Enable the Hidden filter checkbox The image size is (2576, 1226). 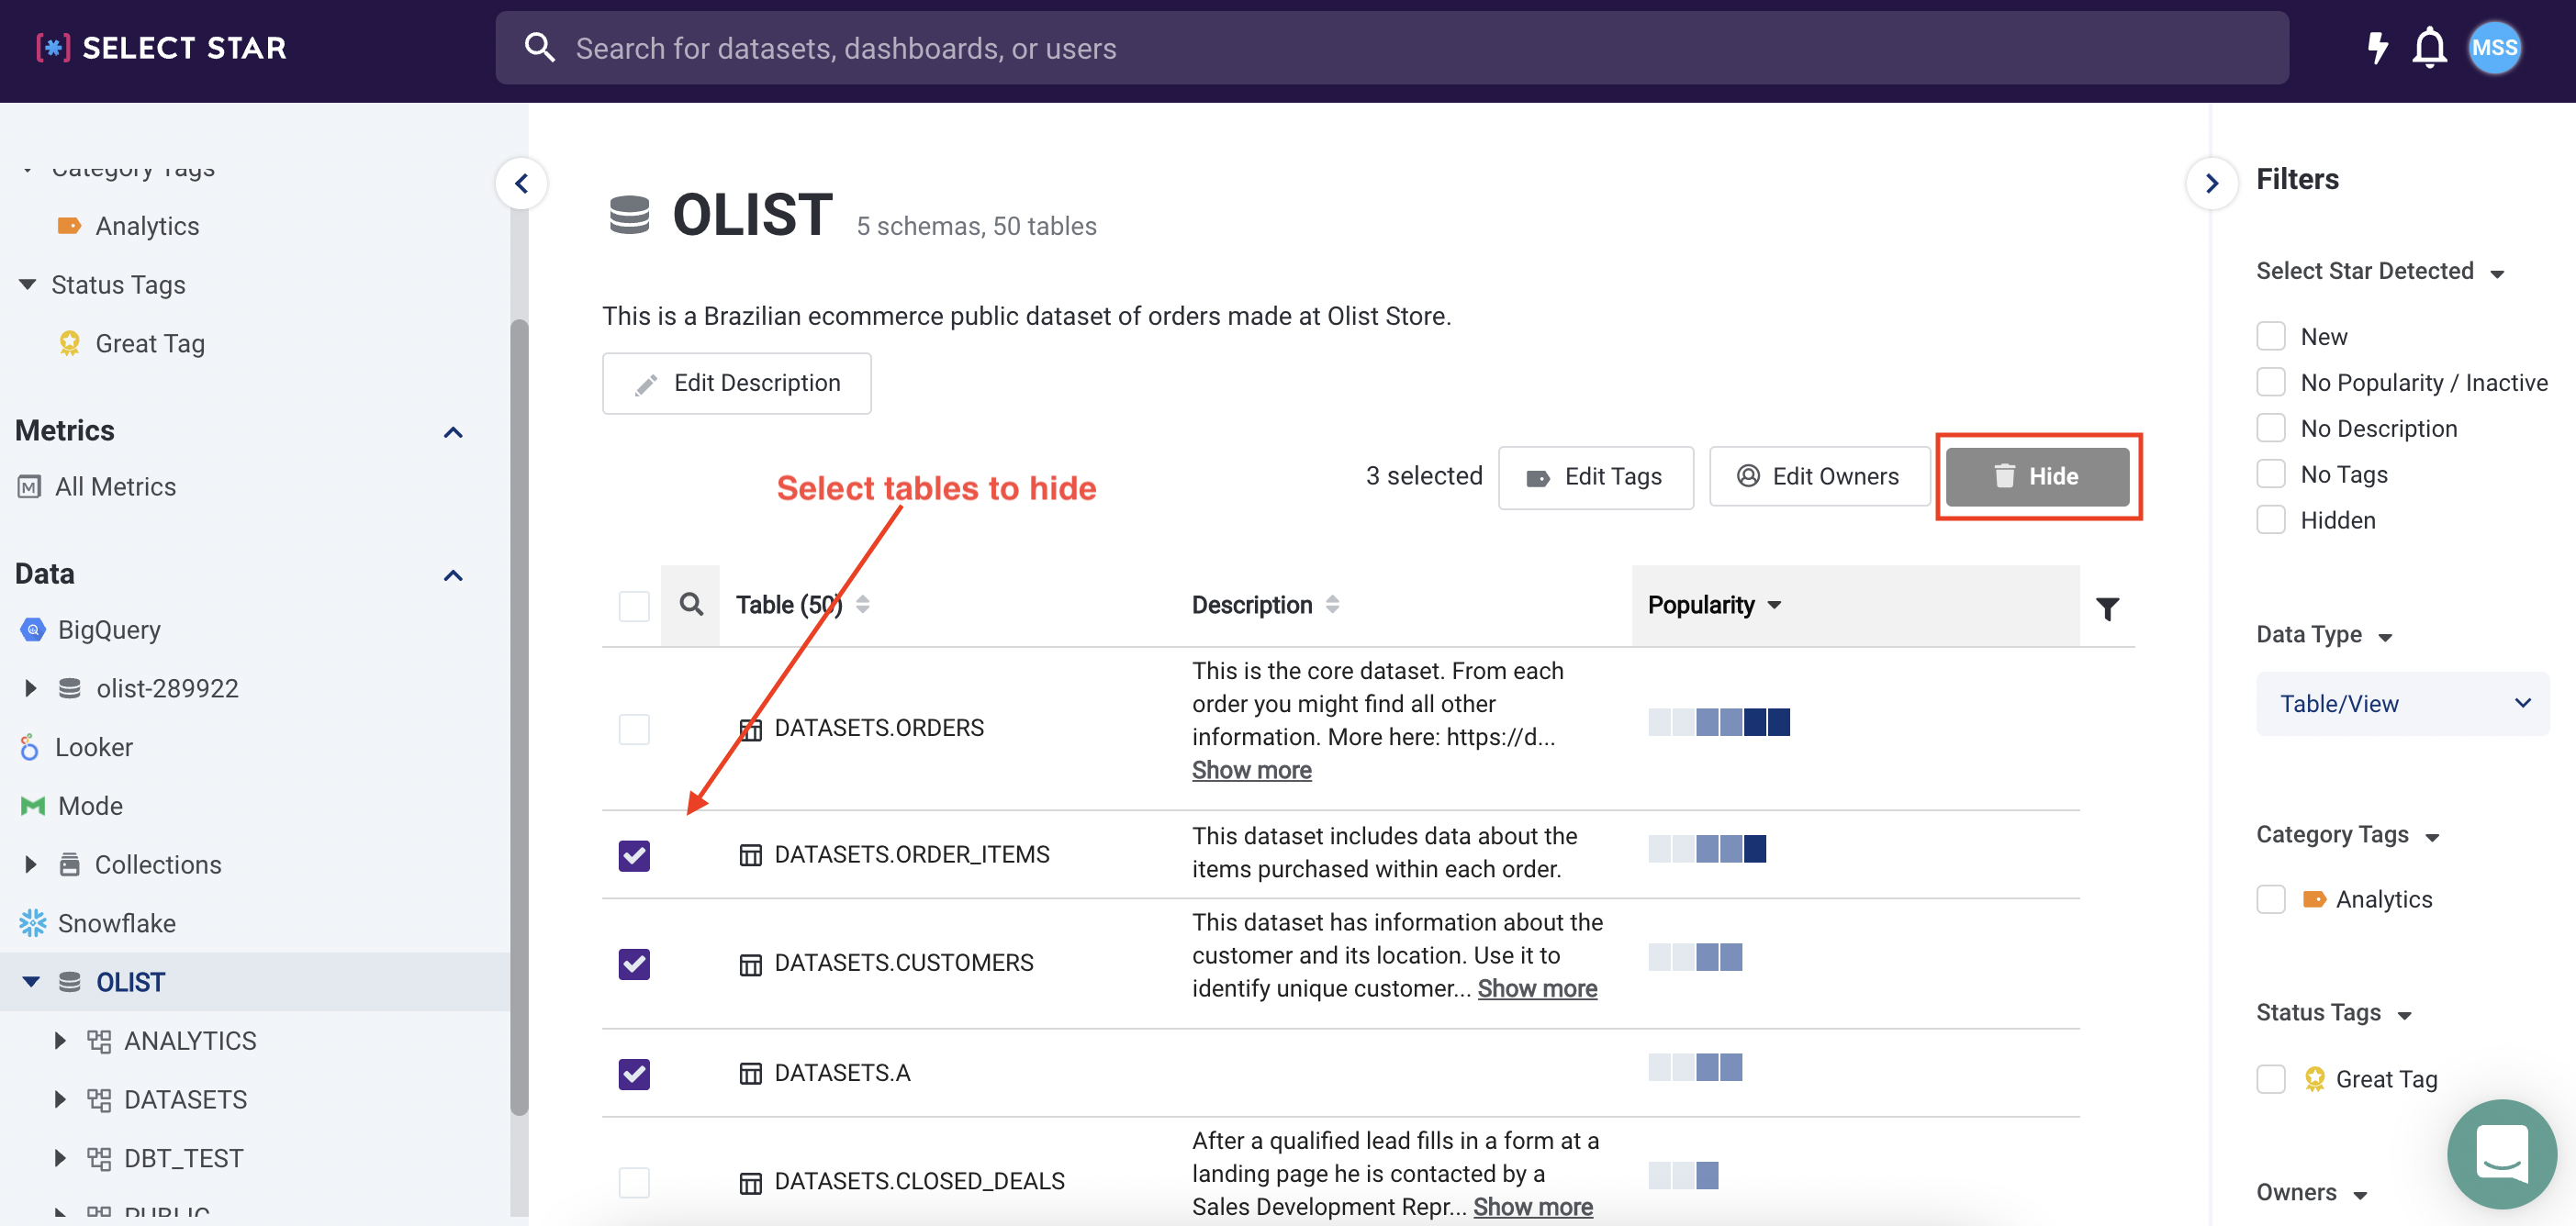2271,520
